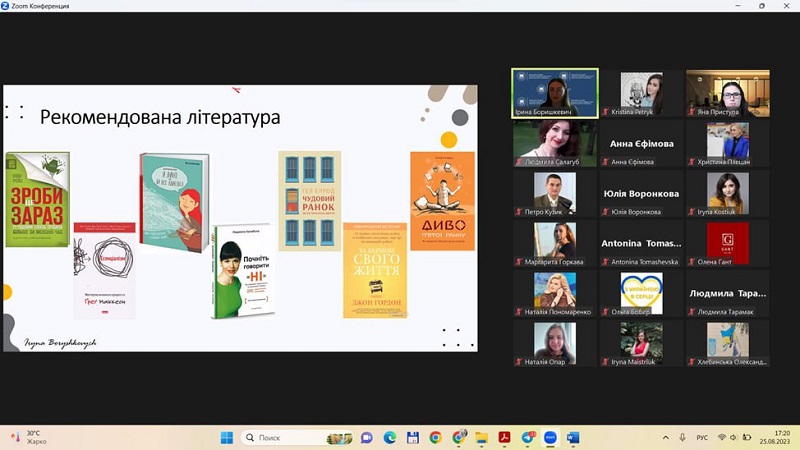Screen dimensions: 800x450
Task: Select Ірина Борищкевич's video tile
Action: point(555,93)
